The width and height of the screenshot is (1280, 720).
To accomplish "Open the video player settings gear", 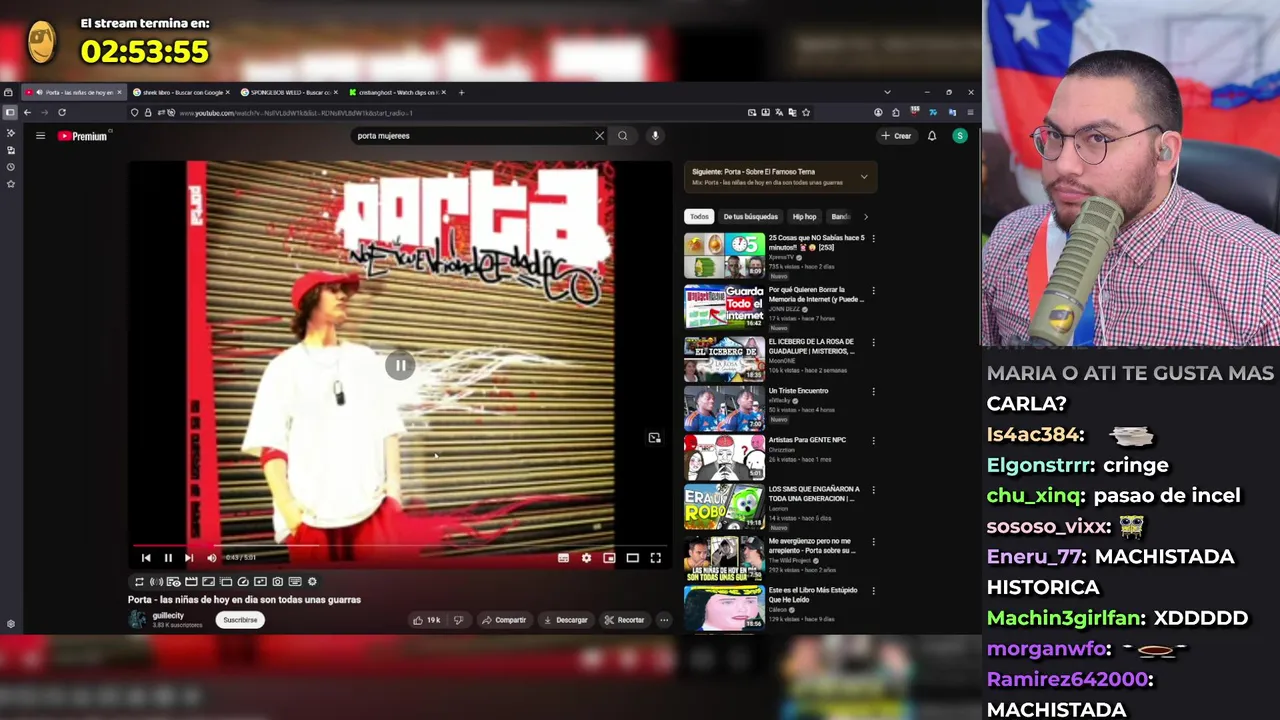I will (x=586, y=558).
